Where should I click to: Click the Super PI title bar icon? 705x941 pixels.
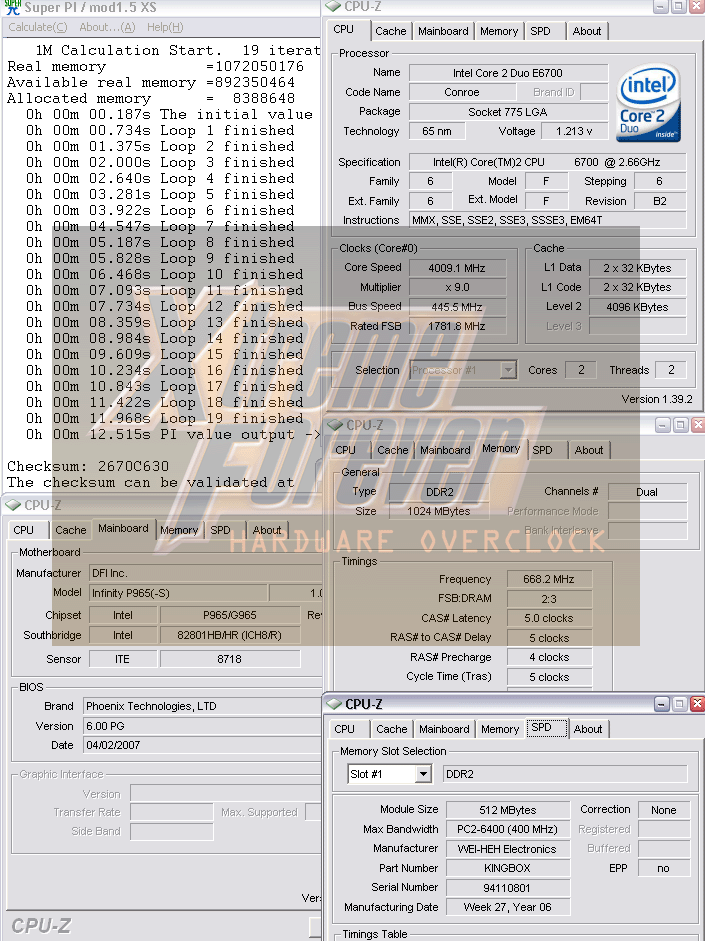tap(12, 7)
